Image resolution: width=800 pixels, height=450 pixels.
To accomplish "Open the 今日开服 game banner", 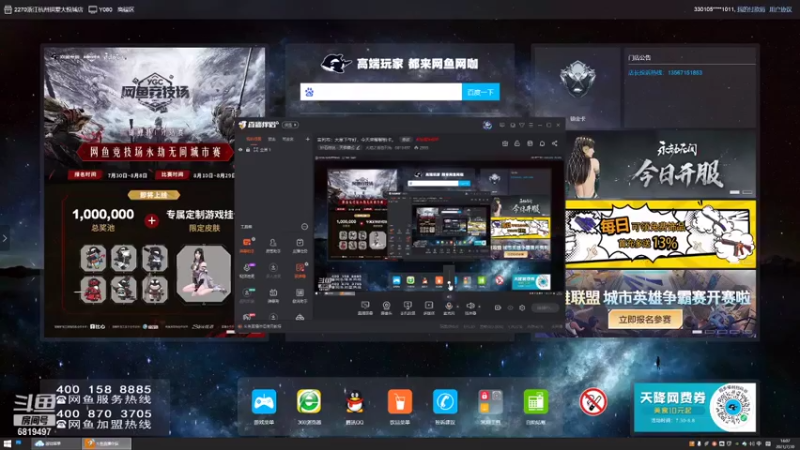I will pyautogui.click(x=661, y=165).
